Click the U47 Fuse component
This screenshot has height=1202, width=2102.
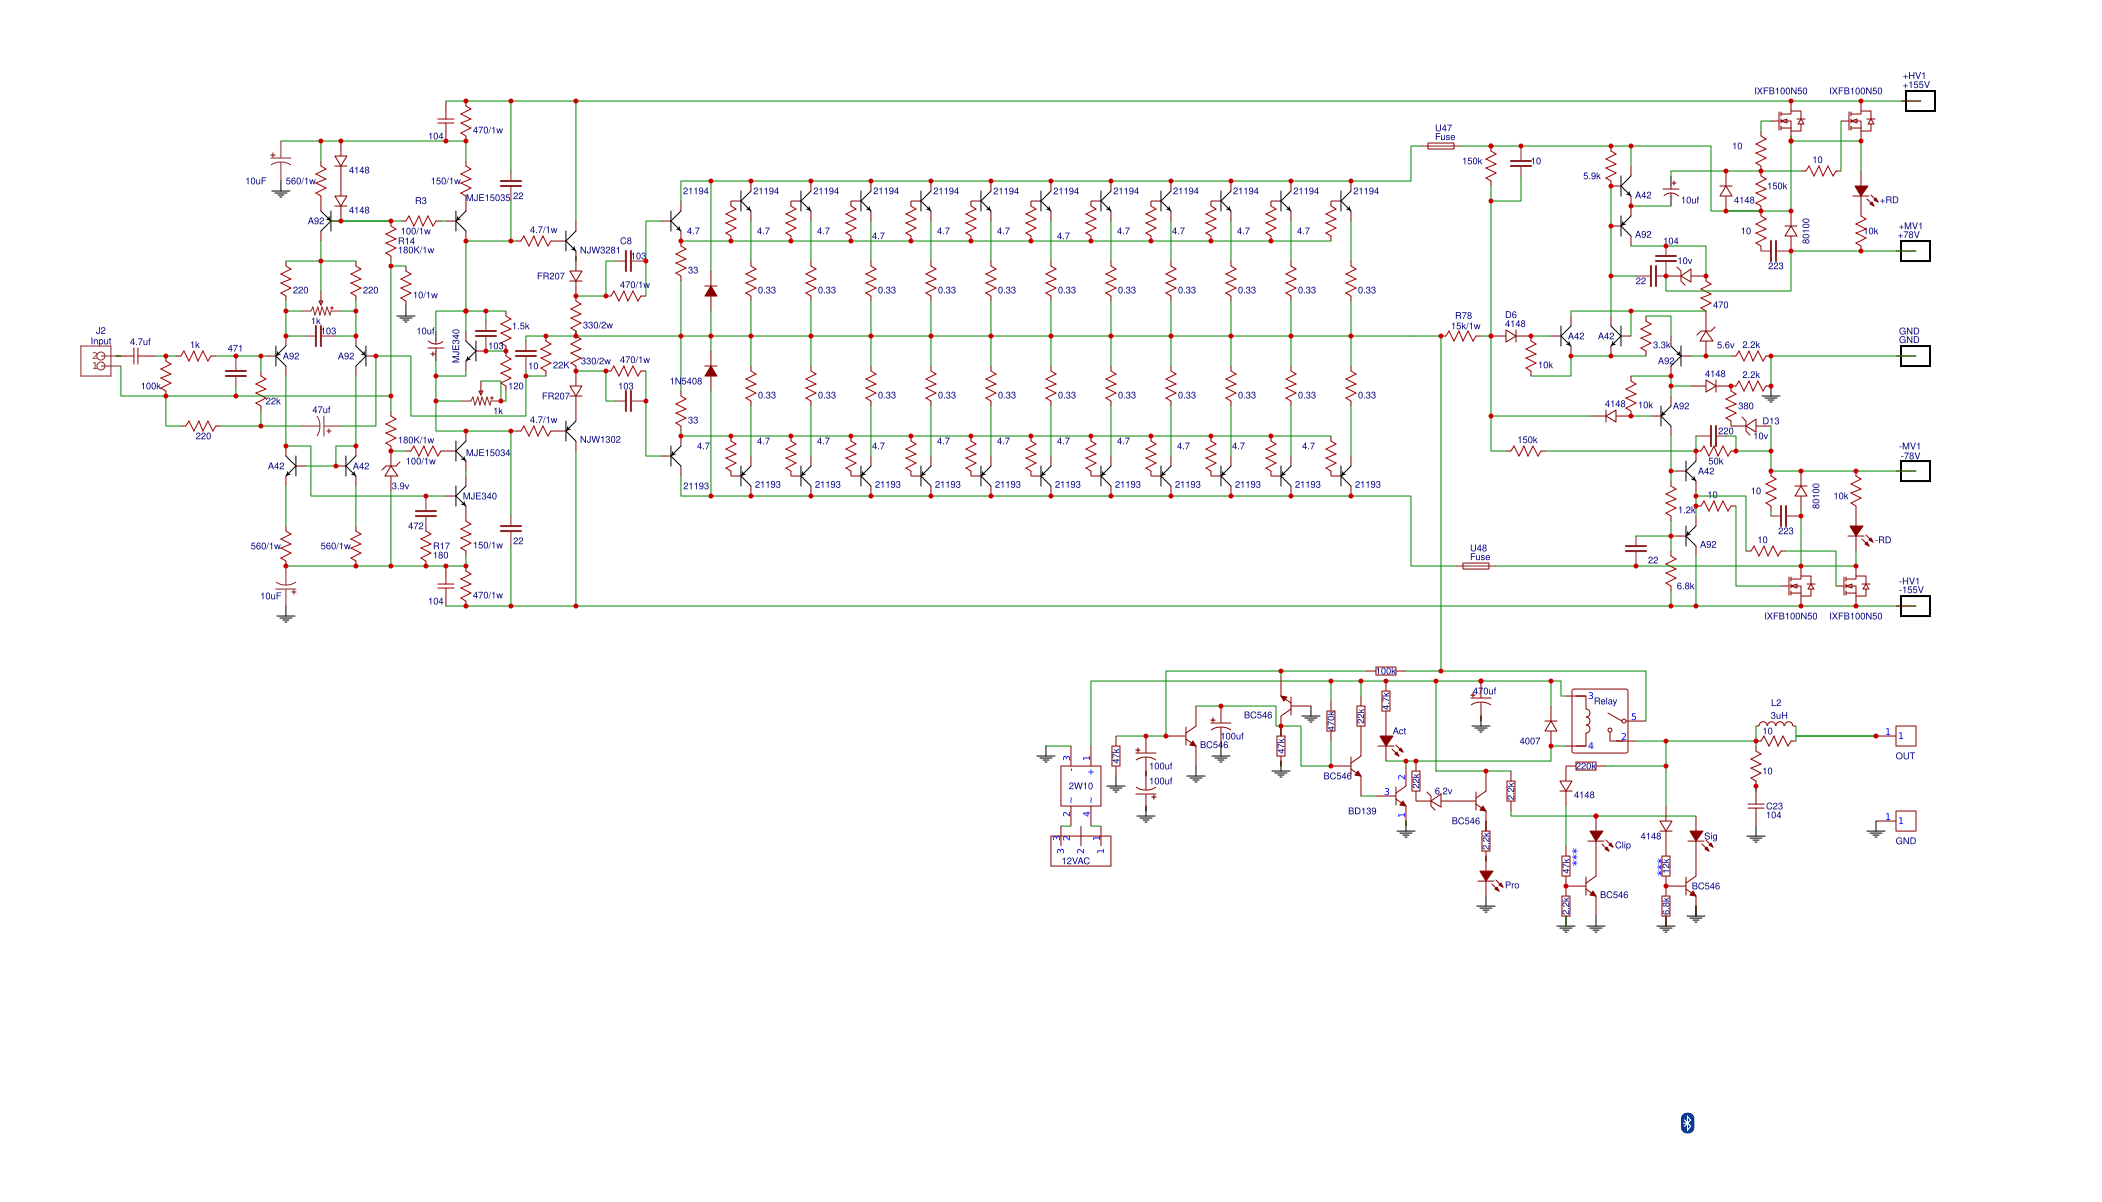[1440, 146]
